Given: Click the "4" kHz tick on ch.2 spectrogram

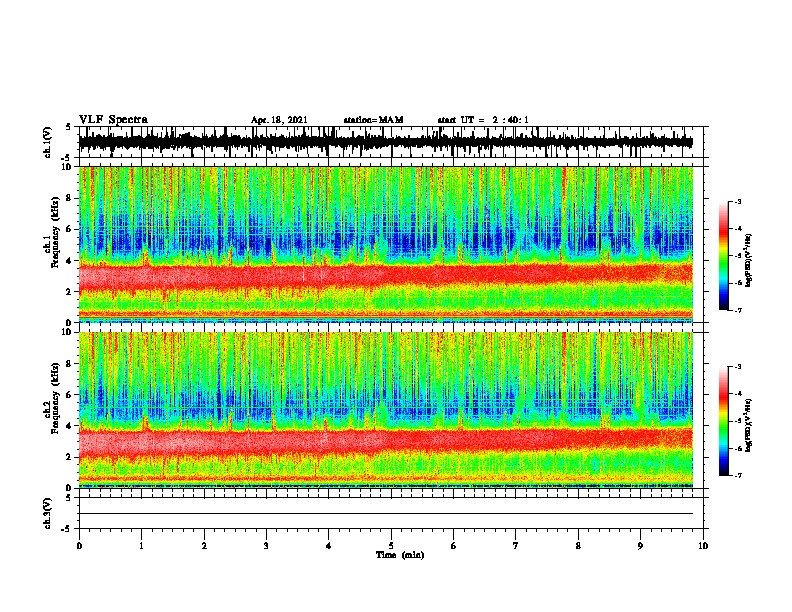Looking at the screenshot, I should 70,426.
